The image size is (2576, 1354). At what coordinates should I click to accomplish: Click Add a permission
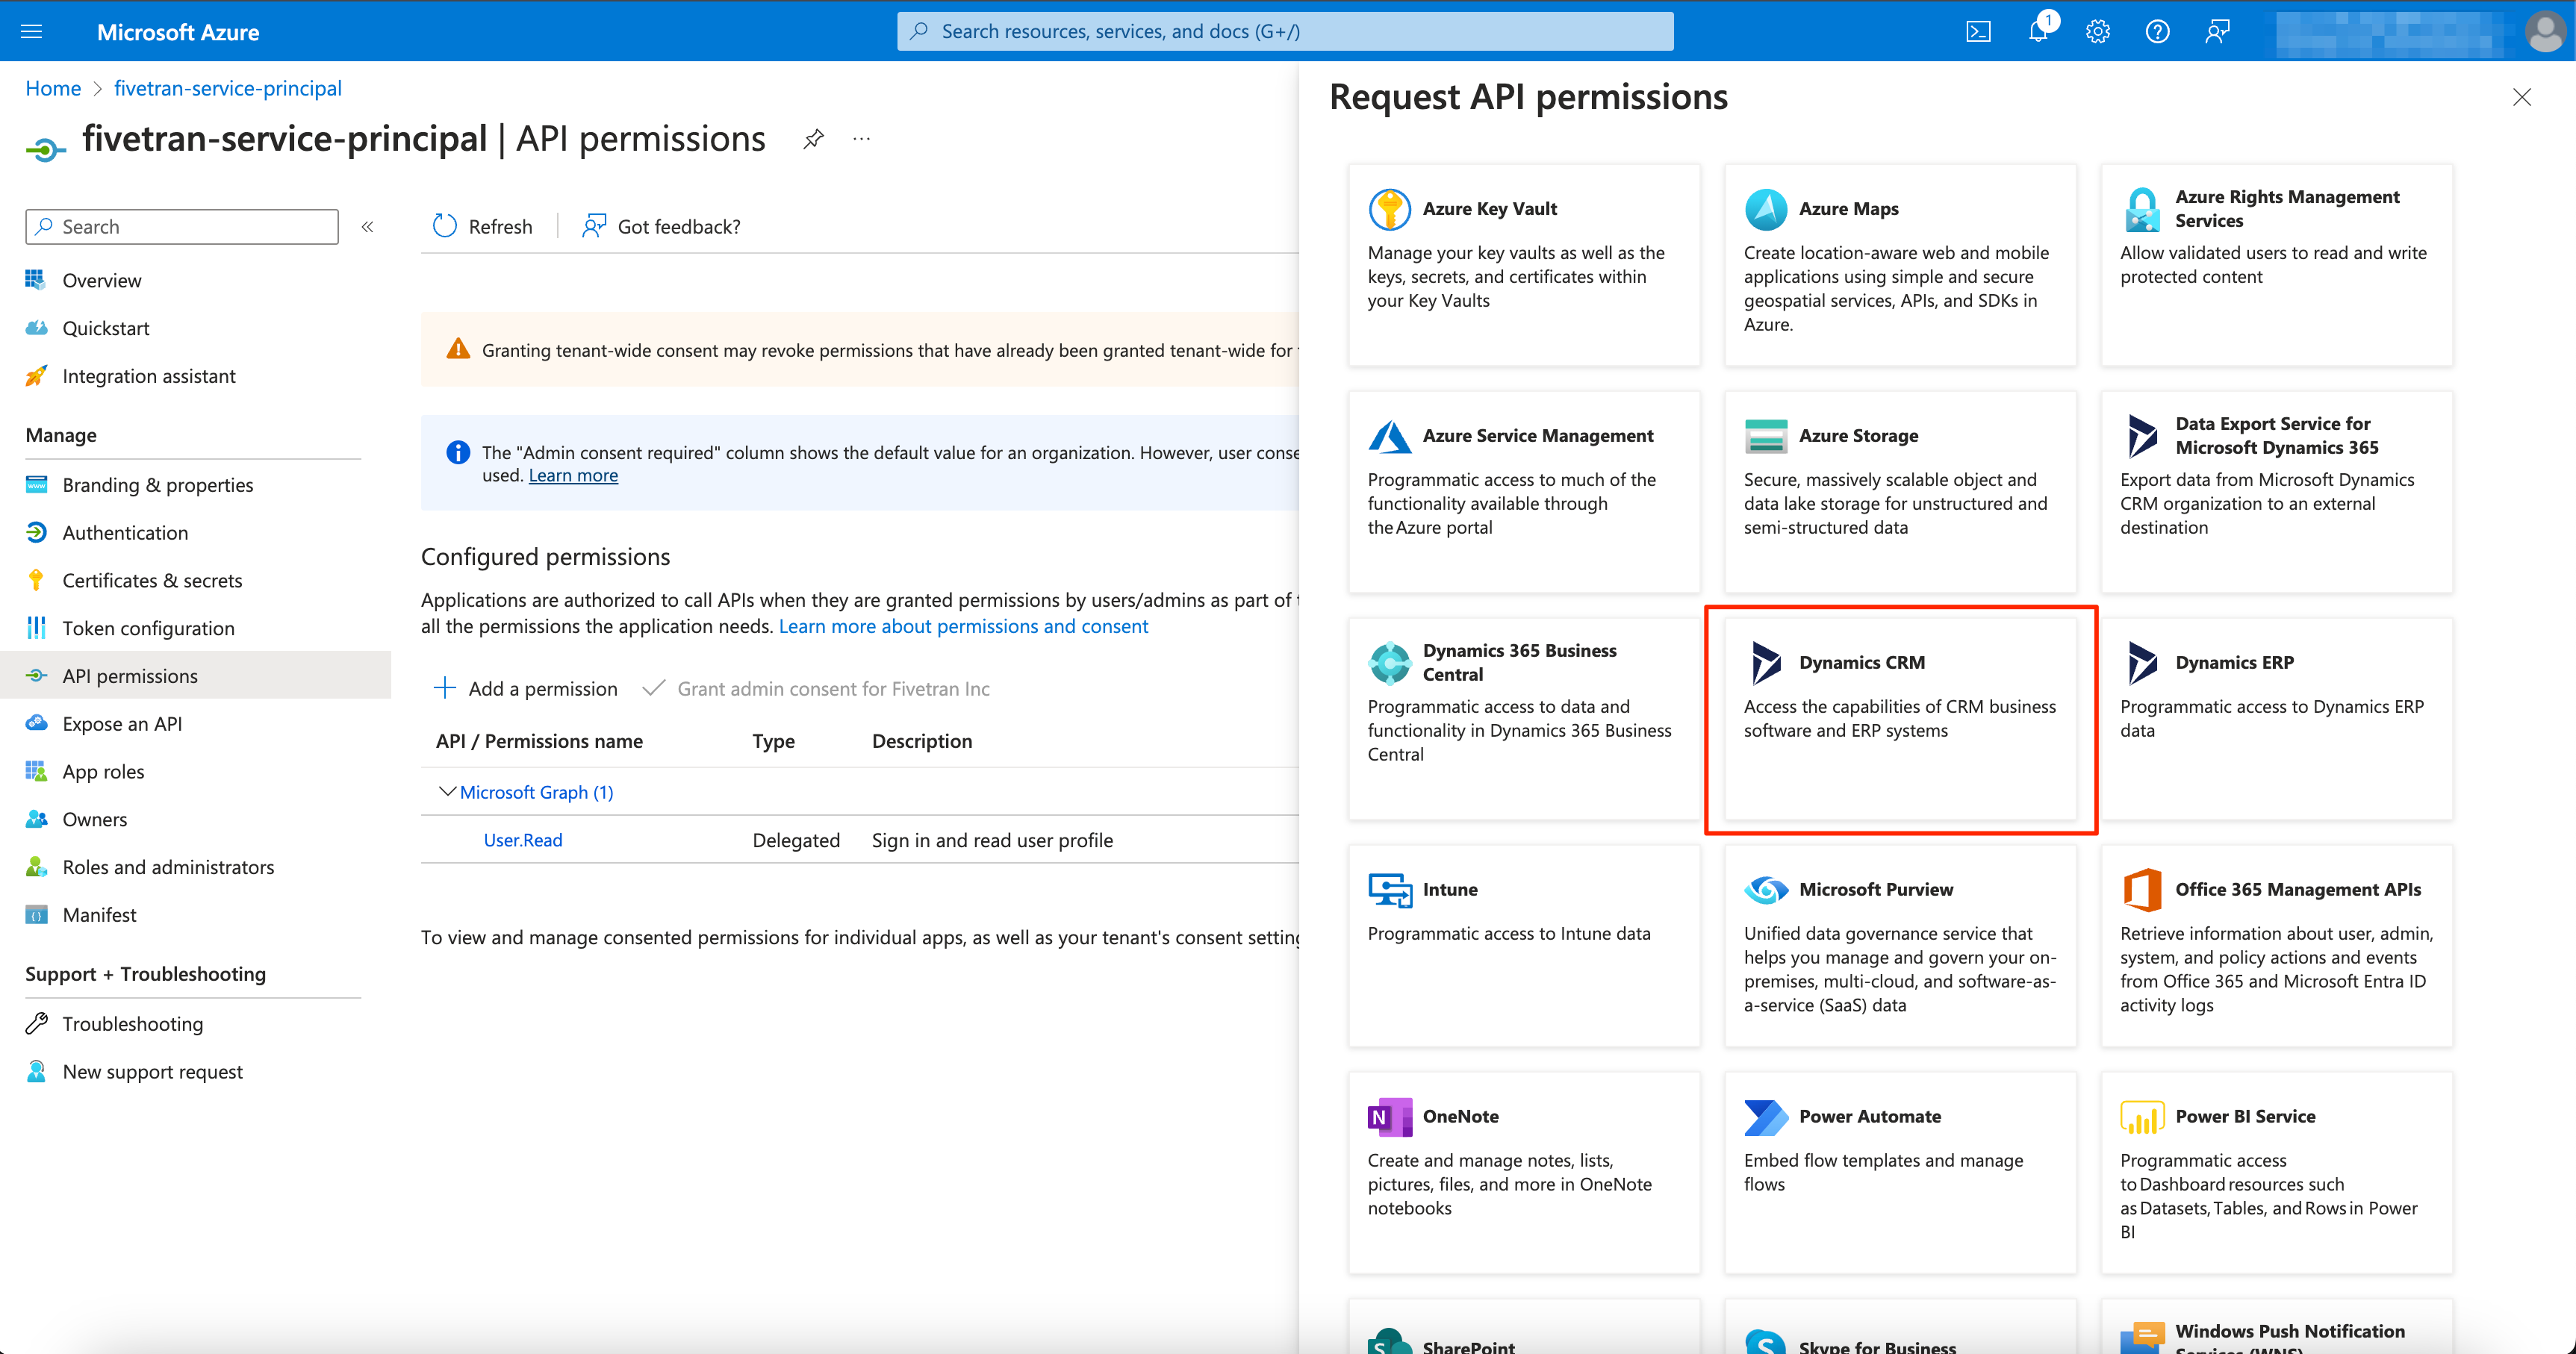526,688
